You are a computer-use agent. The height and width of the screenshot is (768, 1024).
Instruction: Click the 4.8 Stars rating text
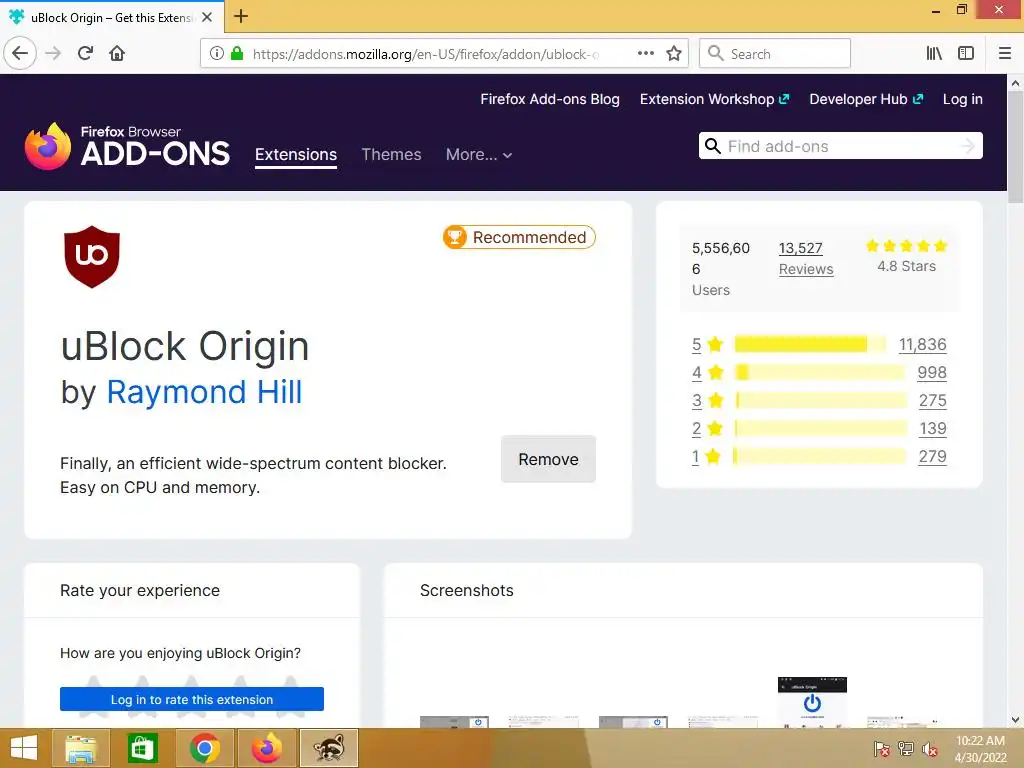[x=906, y=266]
